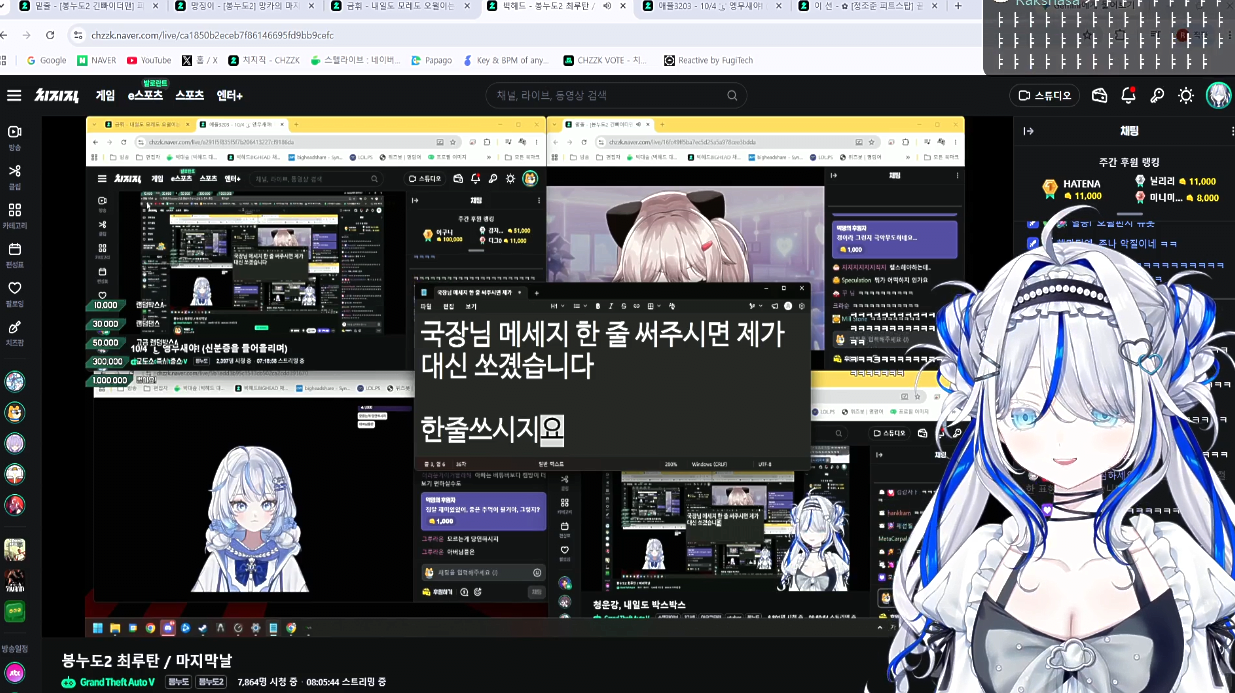Open the Reactive by FugiTech bookmark
The width and height of the screenshot is (1235, 693).
pyautogui.click(x=708, y=60)
